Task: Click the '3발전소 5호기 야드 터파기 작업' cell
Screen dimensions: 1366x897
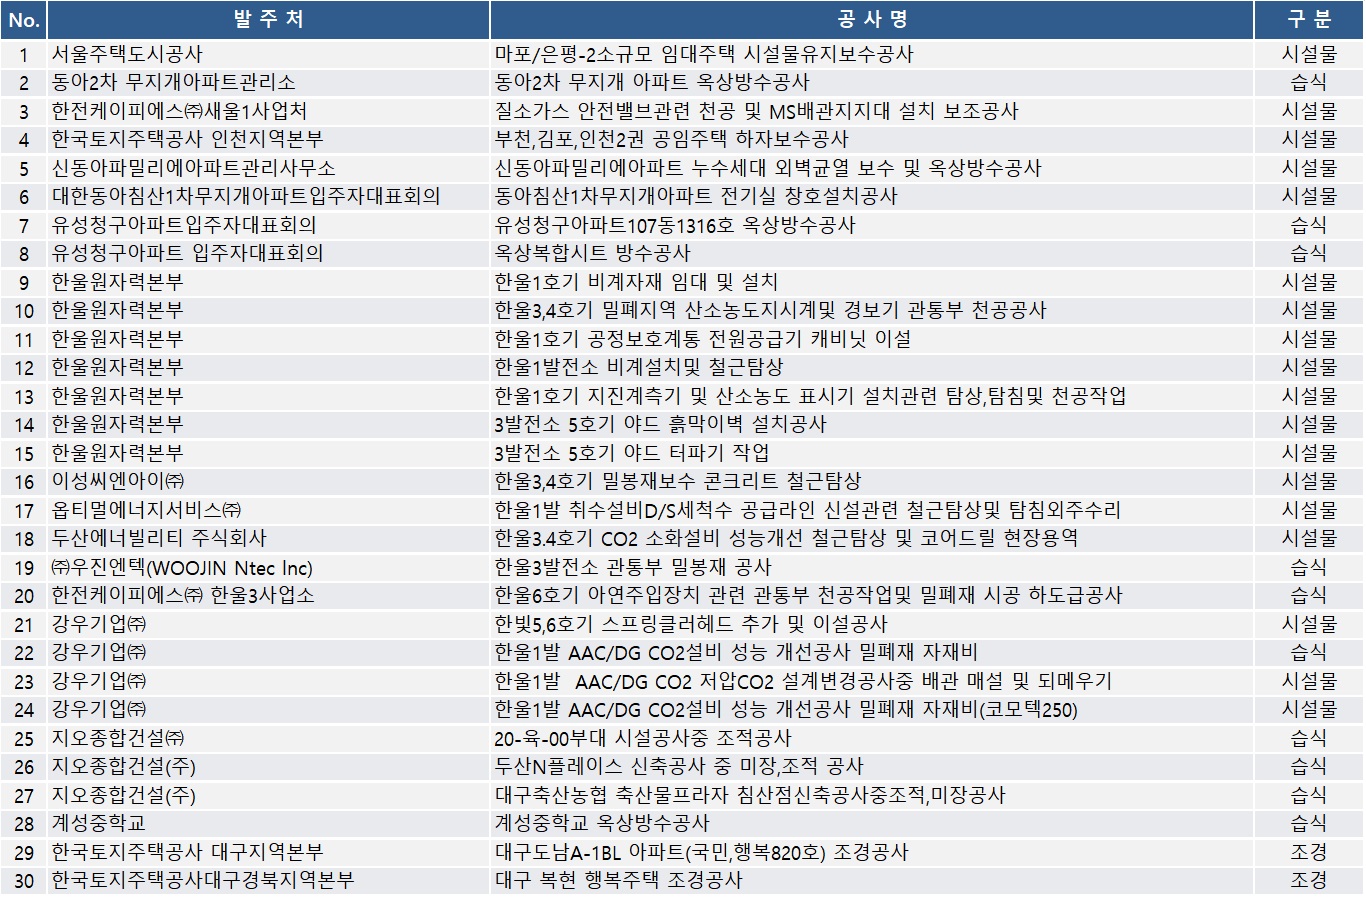Action: pyautogui.click(x=632, y=453)
